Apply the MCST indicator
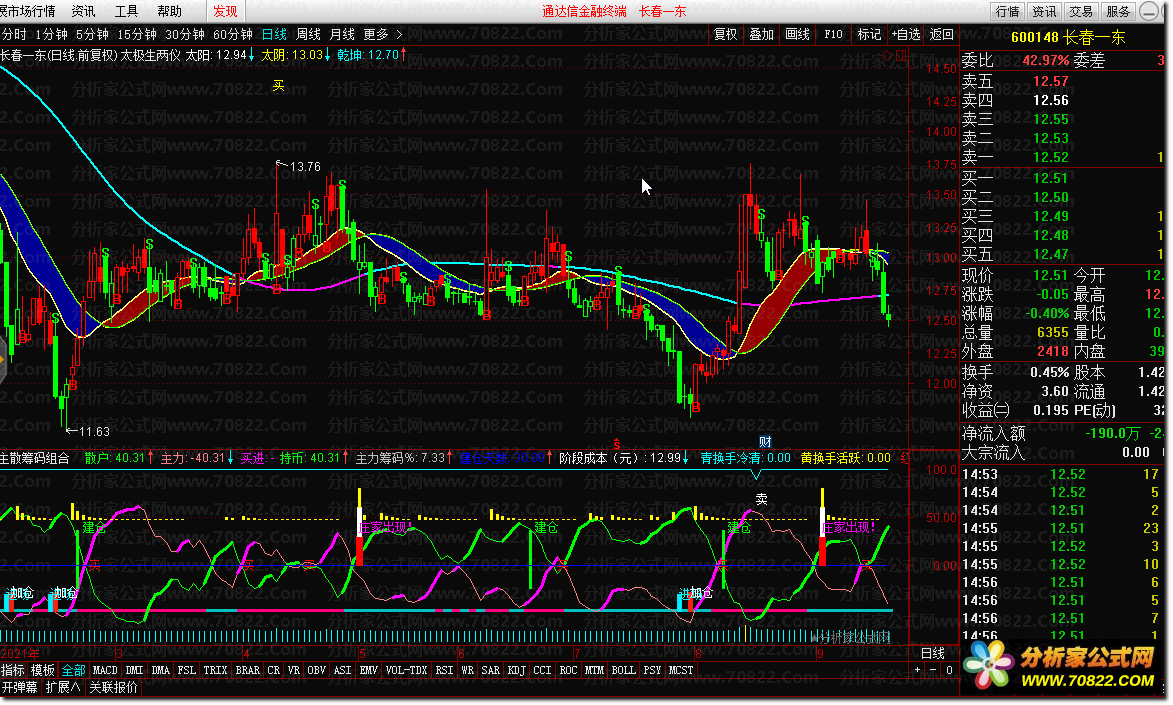This screenshot has height=705, width=1173. [x=680, y=671]
